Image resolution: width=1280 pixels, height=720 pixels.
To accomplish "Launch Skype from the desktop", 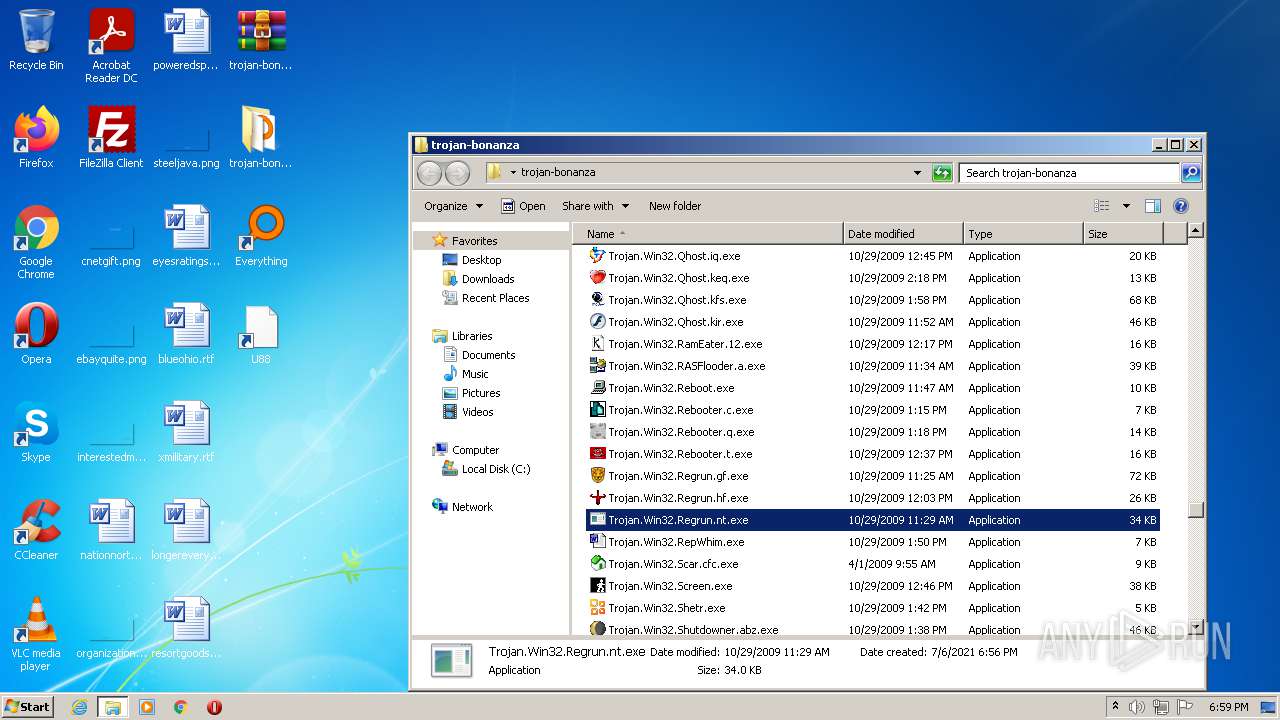I will coord(36,432).
